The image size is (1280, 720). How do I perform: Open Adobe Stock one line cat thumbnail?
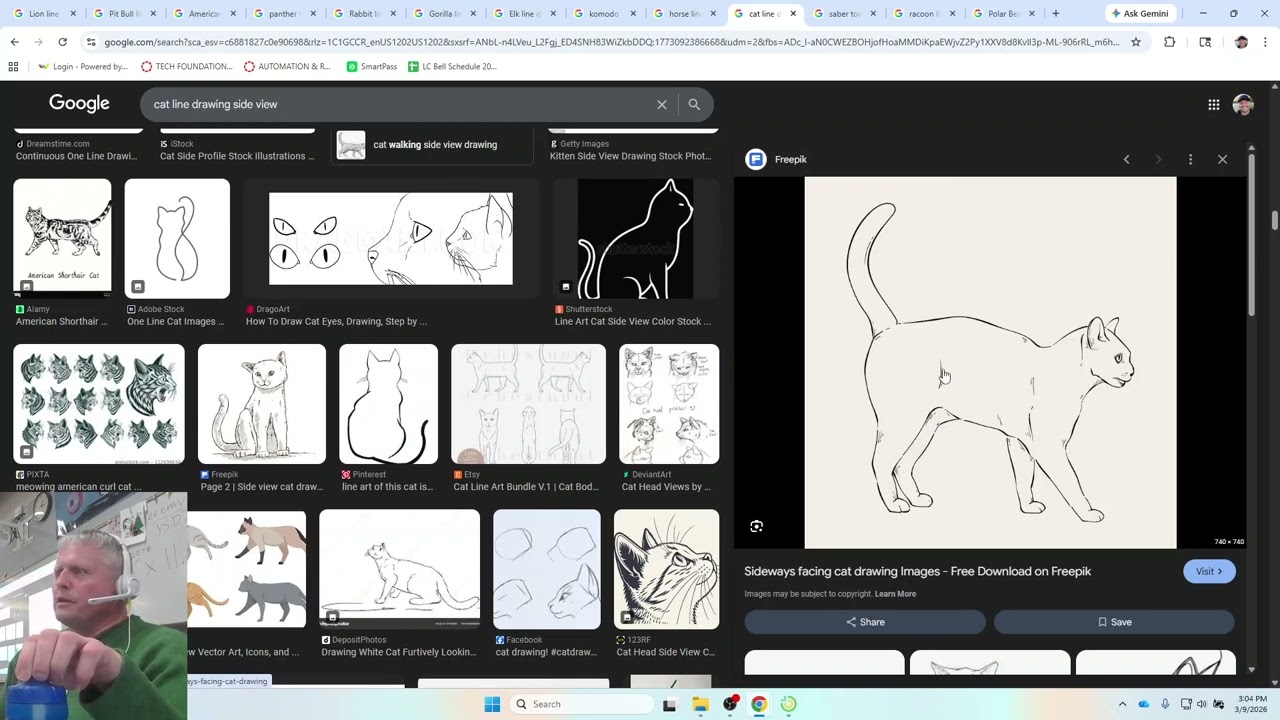[177, 238]
